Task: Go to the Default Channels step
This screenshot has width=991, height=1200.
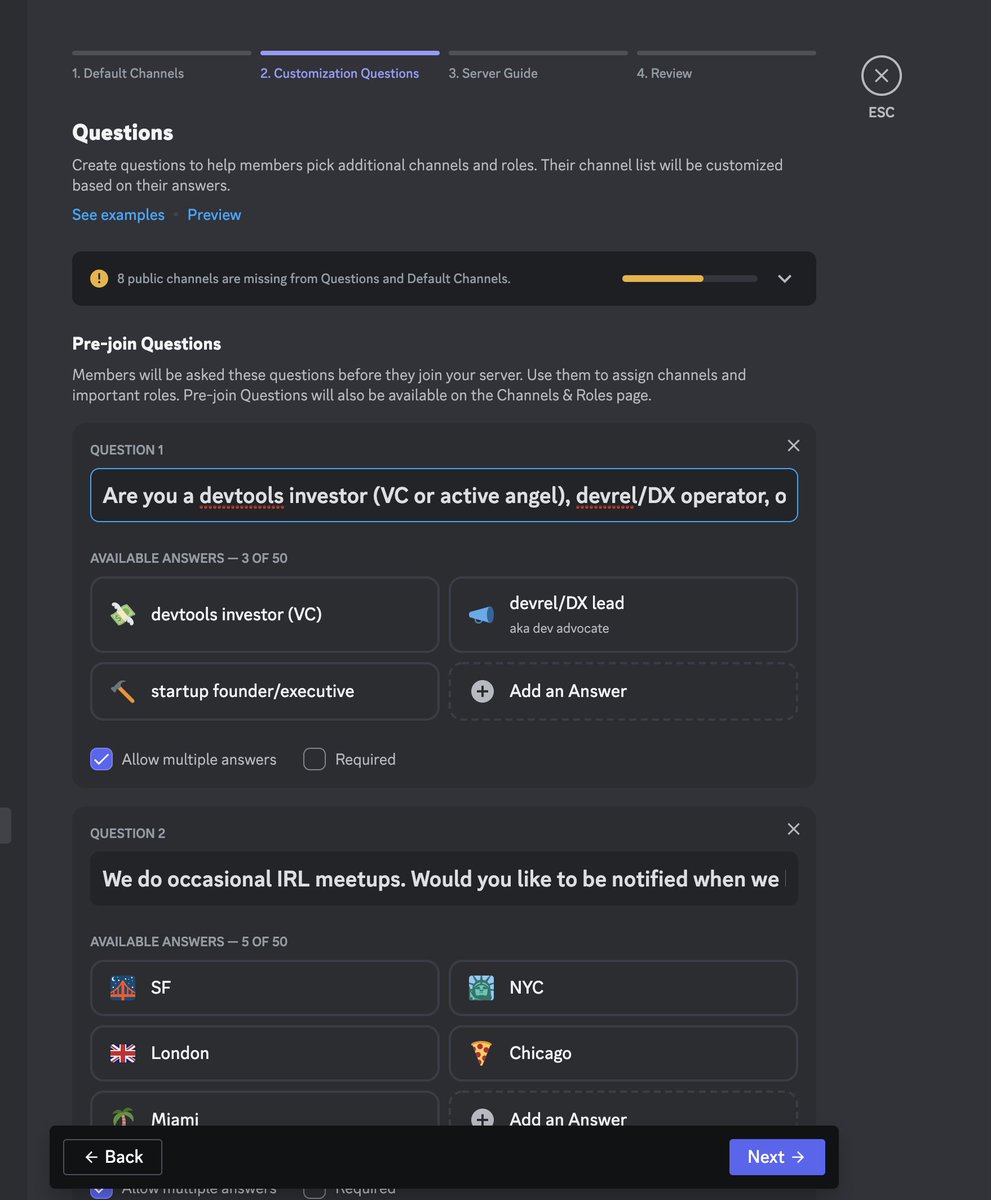Action: point(128,73)
